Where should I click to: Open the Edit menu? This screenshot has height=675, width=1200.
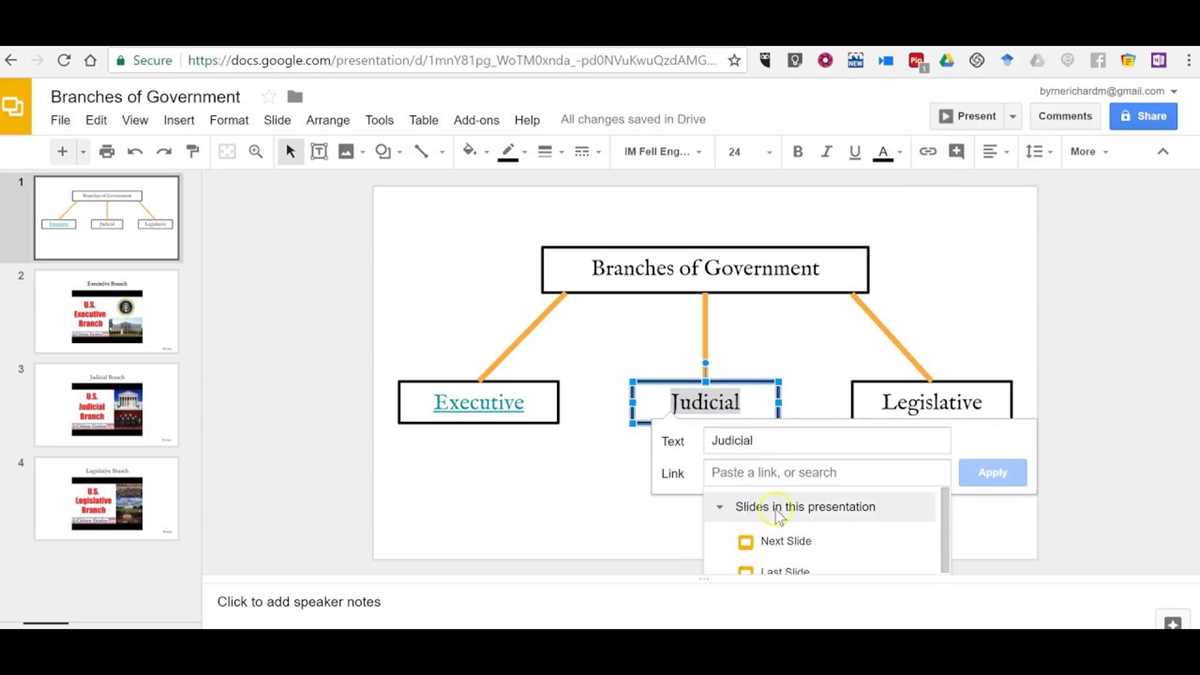coord(96,120)
